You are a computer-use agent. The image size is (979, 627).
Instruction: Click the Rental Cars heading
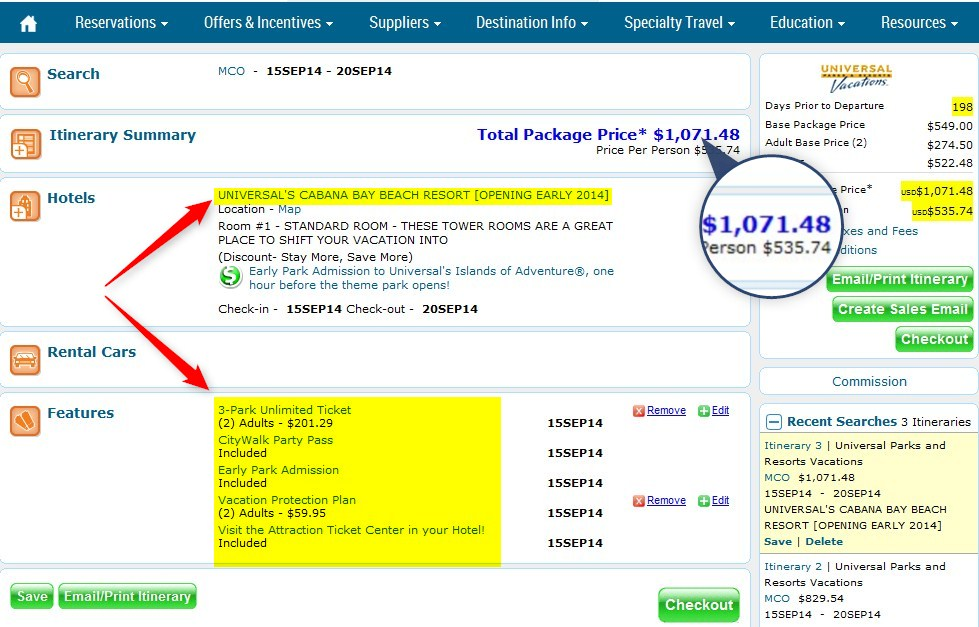click(92, 352)
